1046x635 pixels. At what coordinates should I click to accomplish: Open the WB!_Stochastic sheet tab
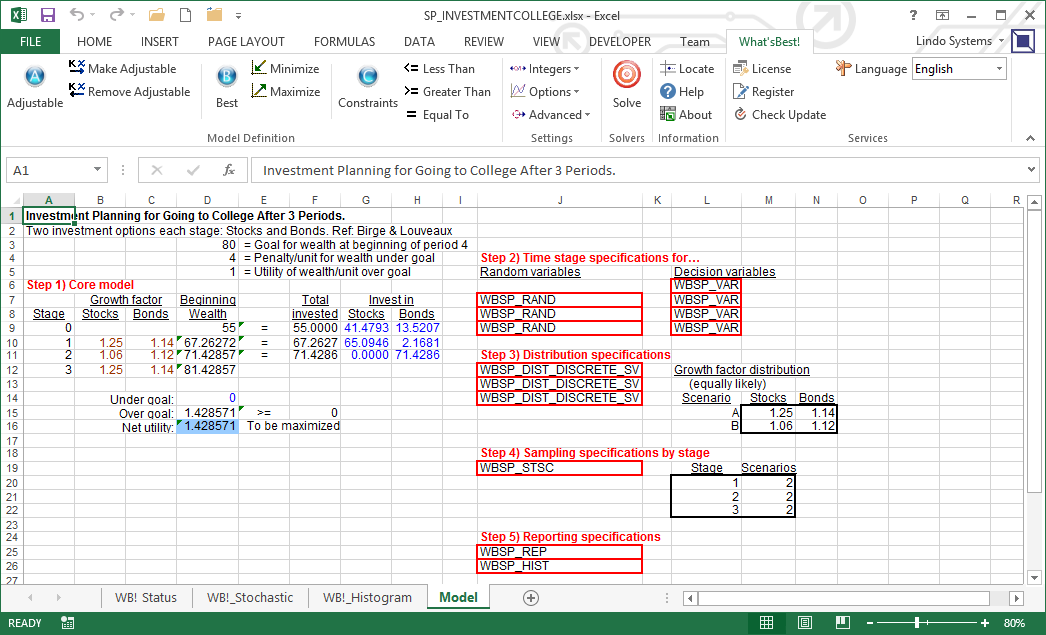250,598
